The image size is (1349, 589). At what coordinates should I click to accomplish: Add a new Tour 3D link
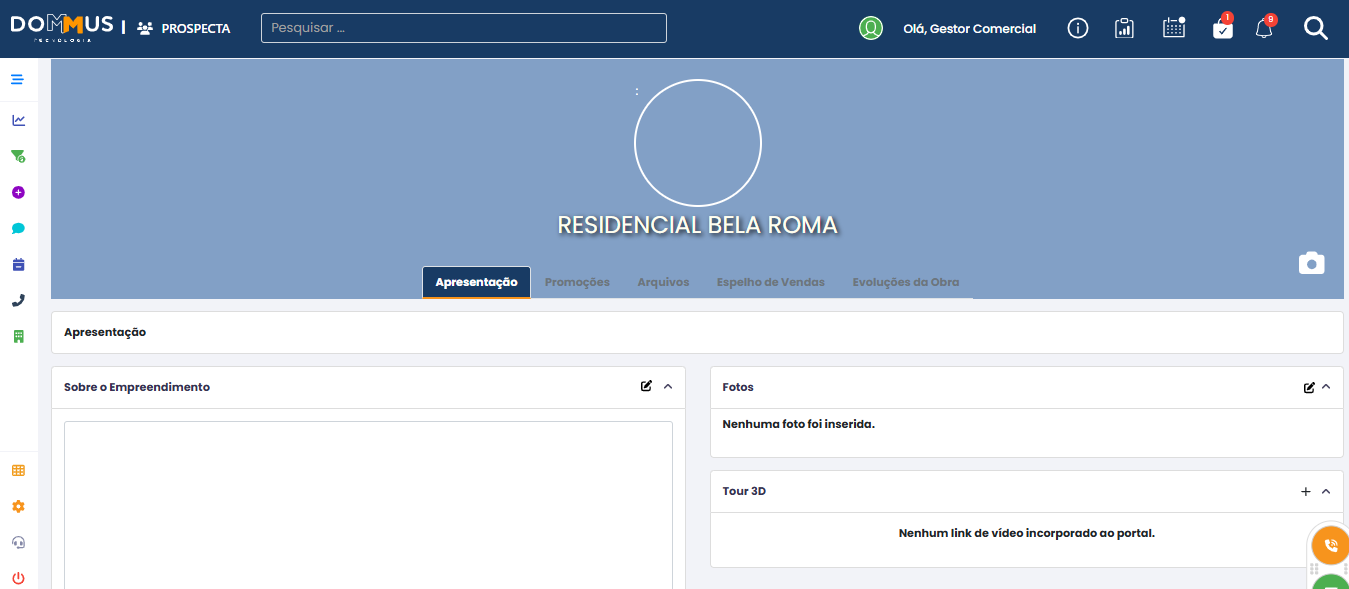(1305, 491)
